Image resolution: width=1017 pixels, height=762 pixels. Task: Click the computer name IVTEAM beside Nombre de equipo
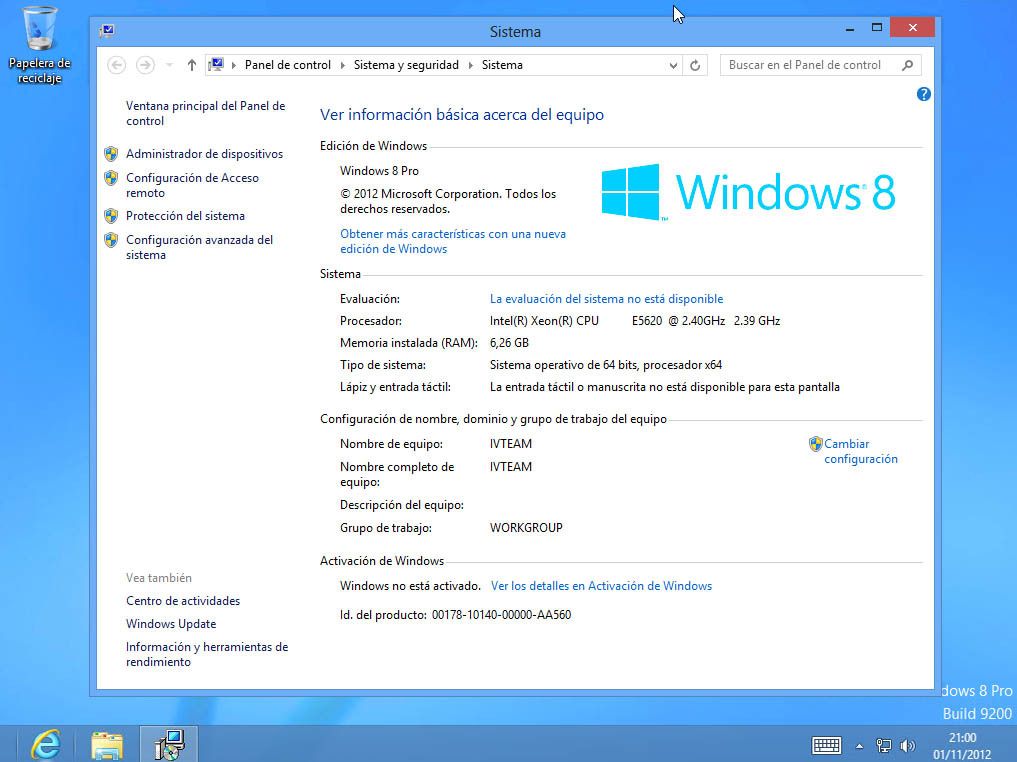coord(510,444)
